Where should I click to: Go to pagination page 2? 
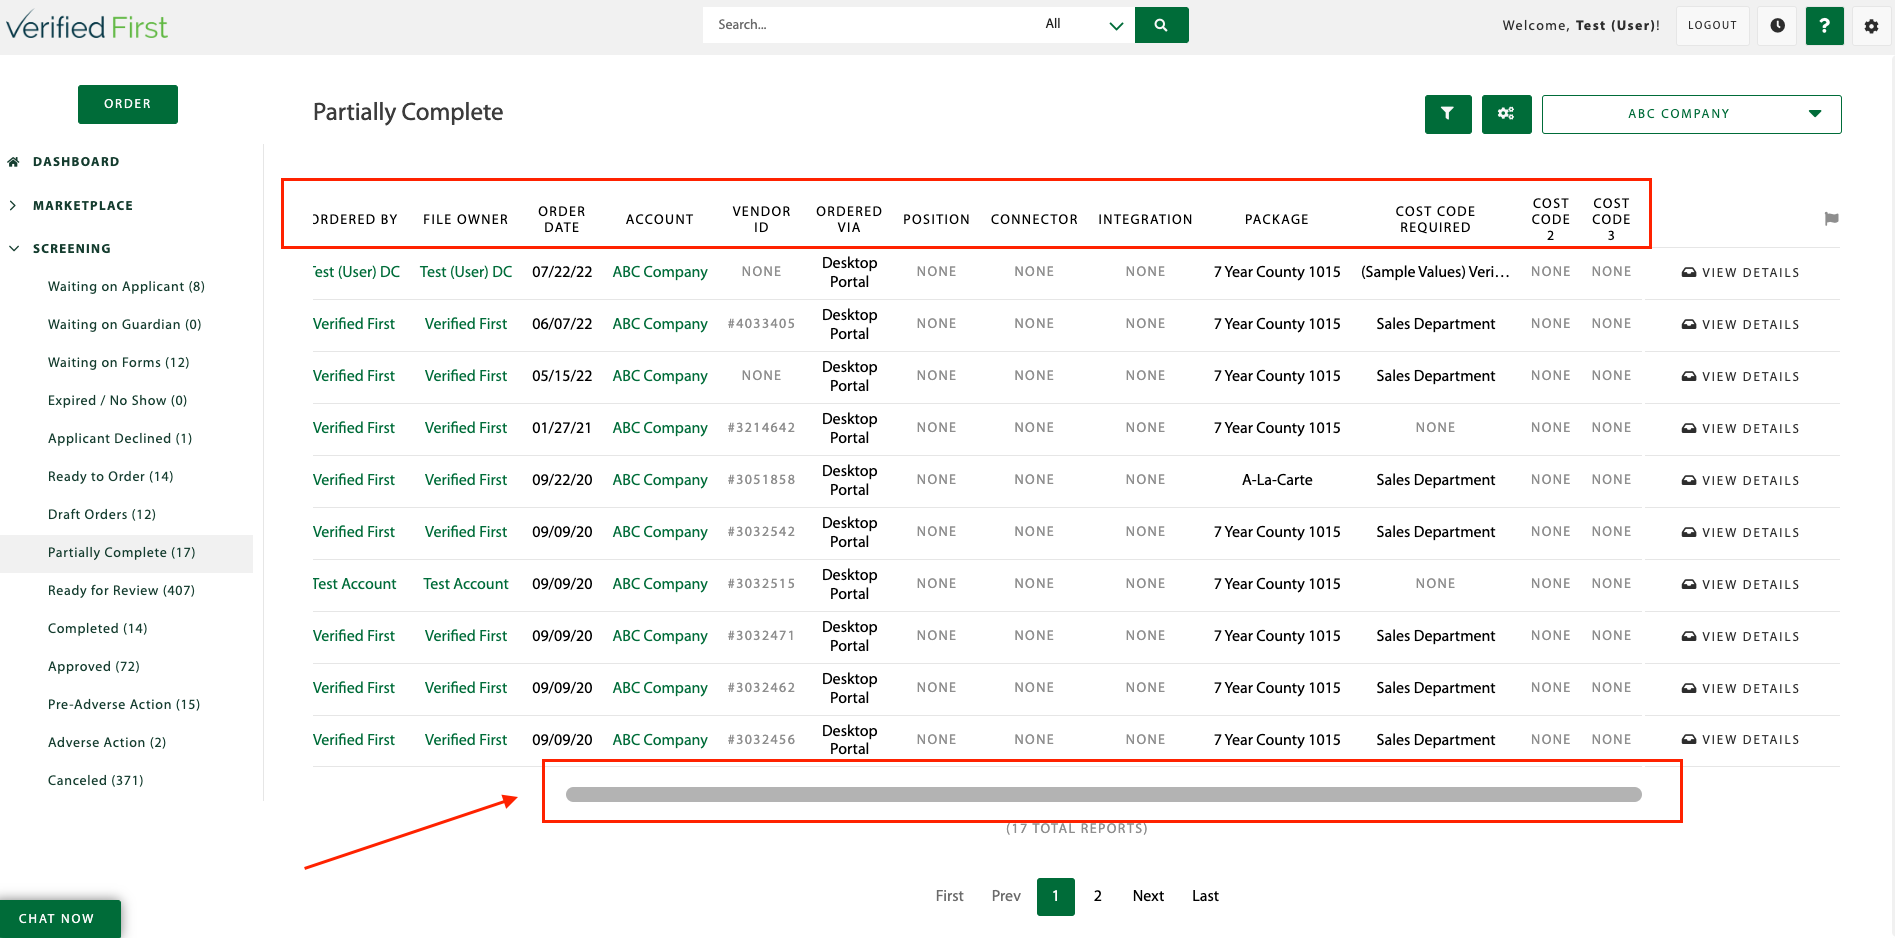coord(1098,896)
